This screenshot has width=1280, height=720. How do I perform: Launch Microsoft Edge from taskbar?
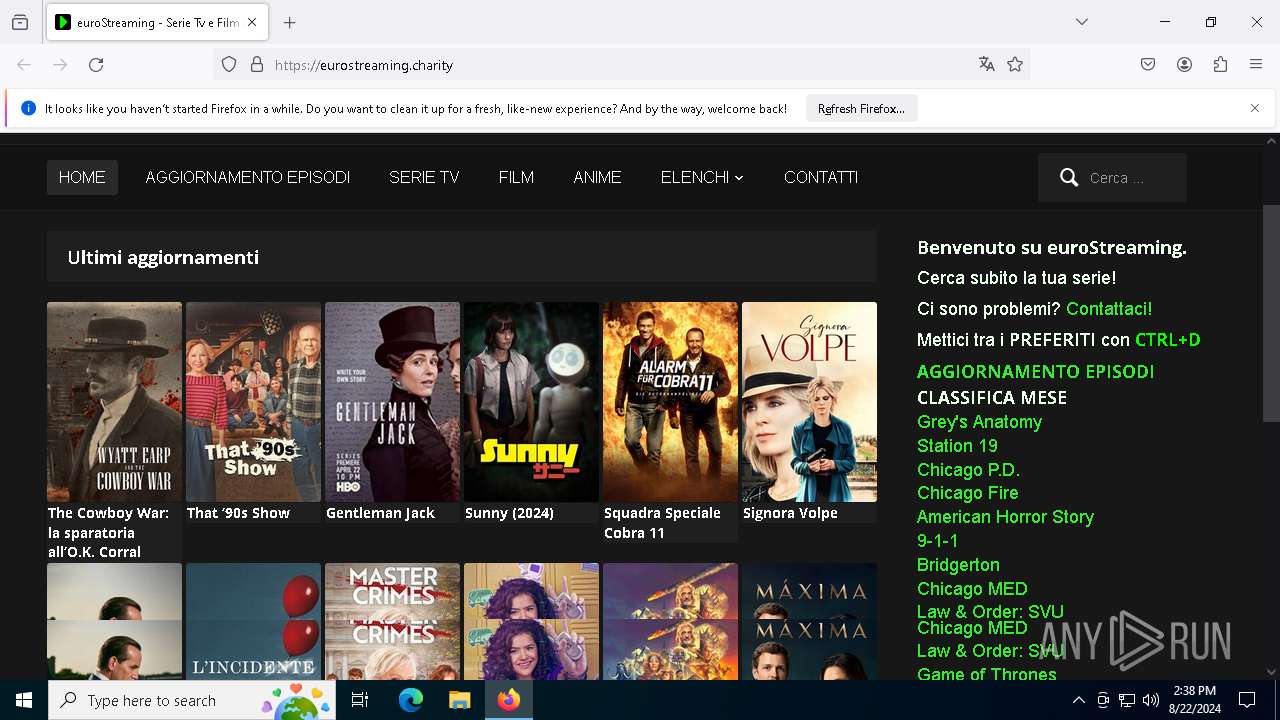[411, 700]
